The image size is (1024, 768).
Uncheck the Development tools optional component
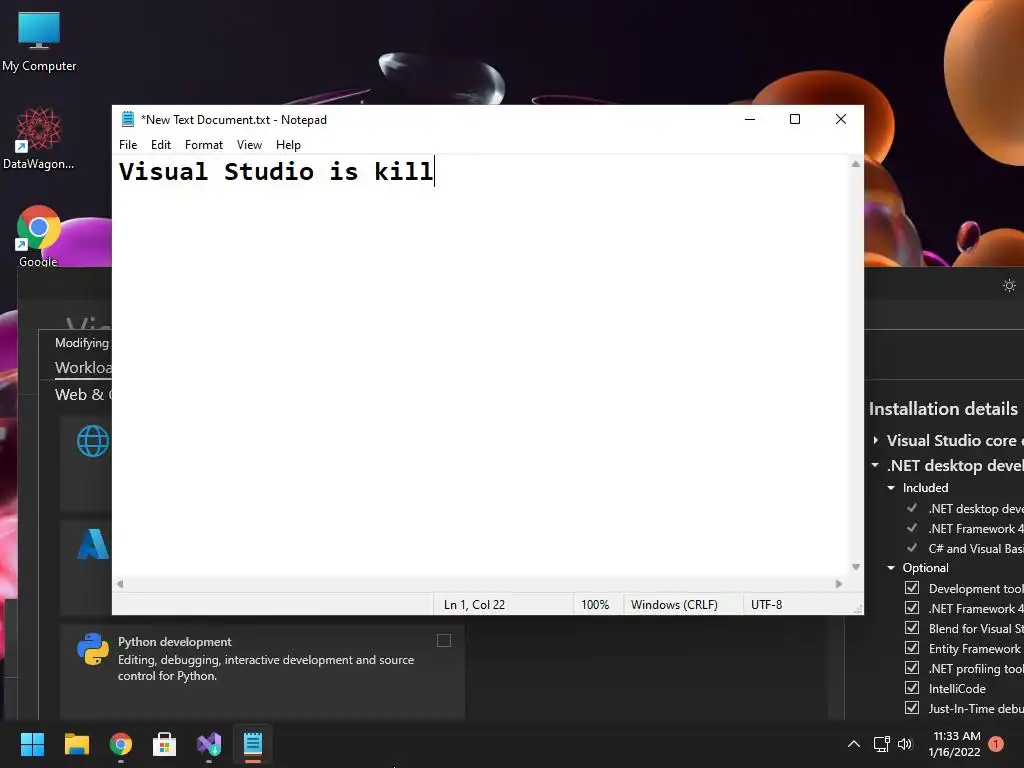tap(912, 588)
